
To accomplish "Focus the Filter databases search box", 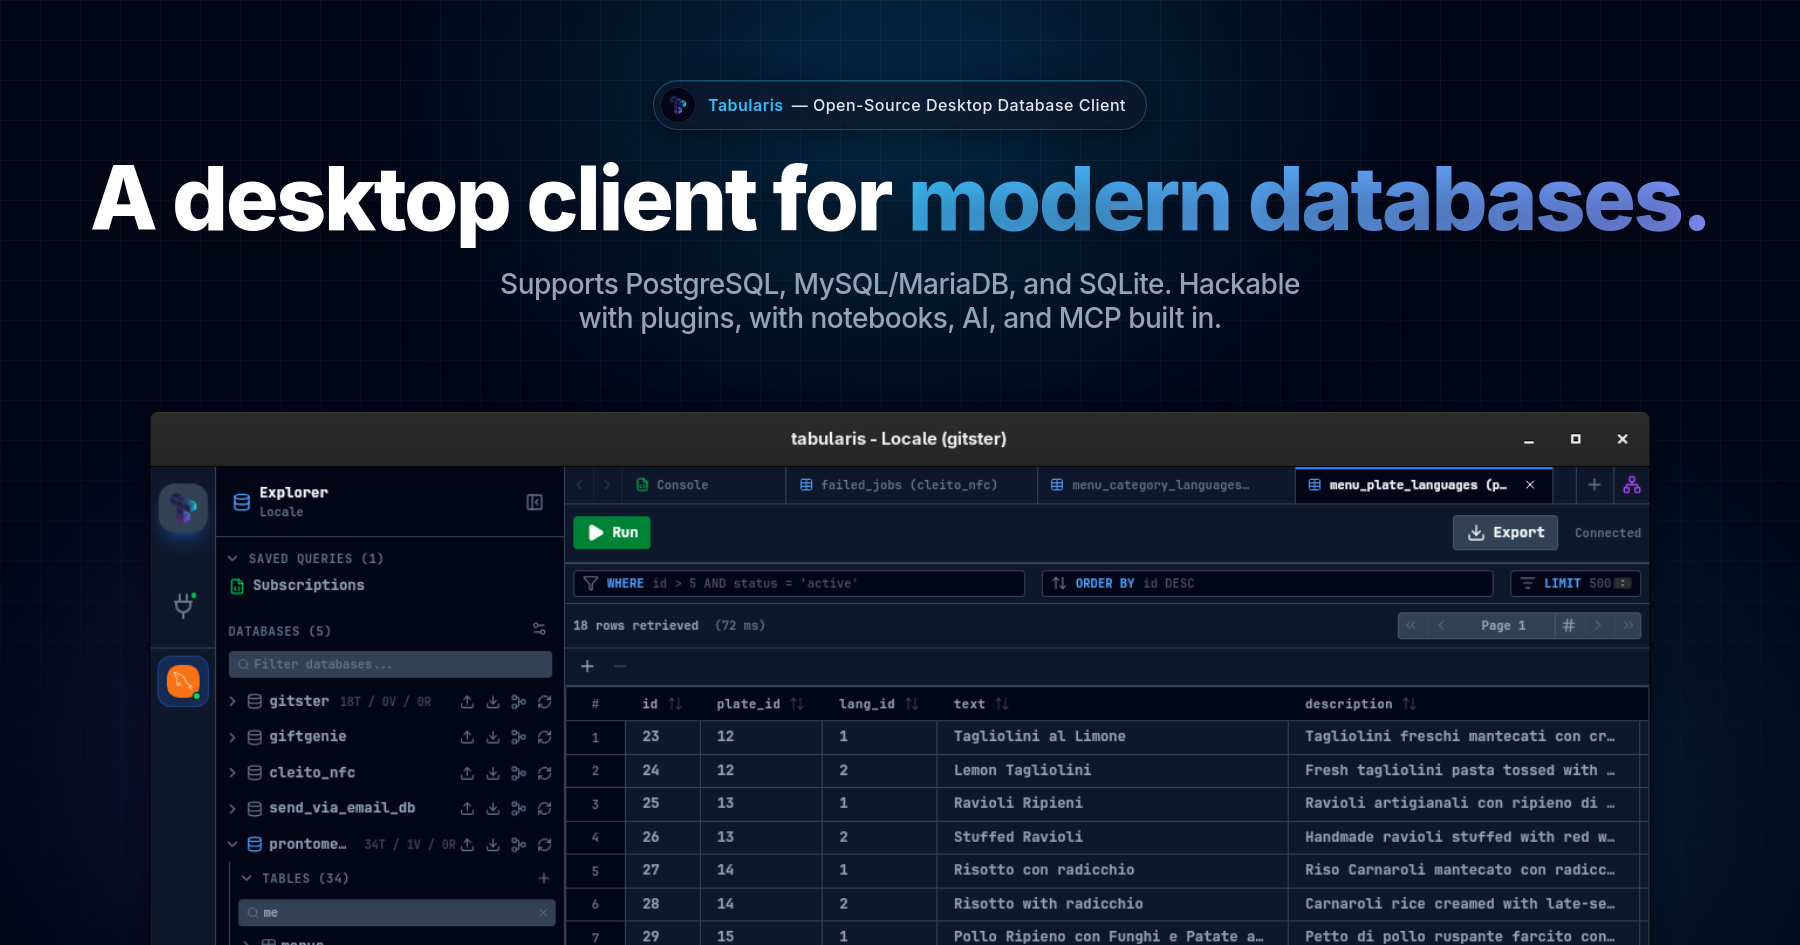I will [390, 664].
